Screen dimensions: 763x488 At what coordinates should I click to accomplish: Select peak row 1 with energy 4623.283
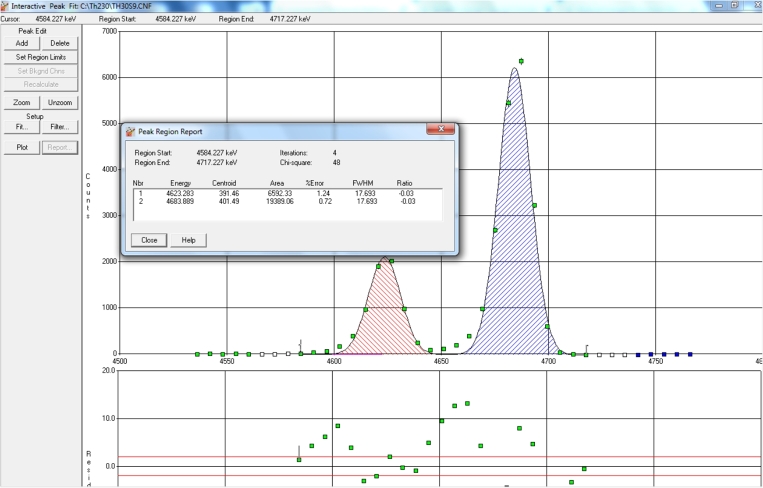point(288,193)
